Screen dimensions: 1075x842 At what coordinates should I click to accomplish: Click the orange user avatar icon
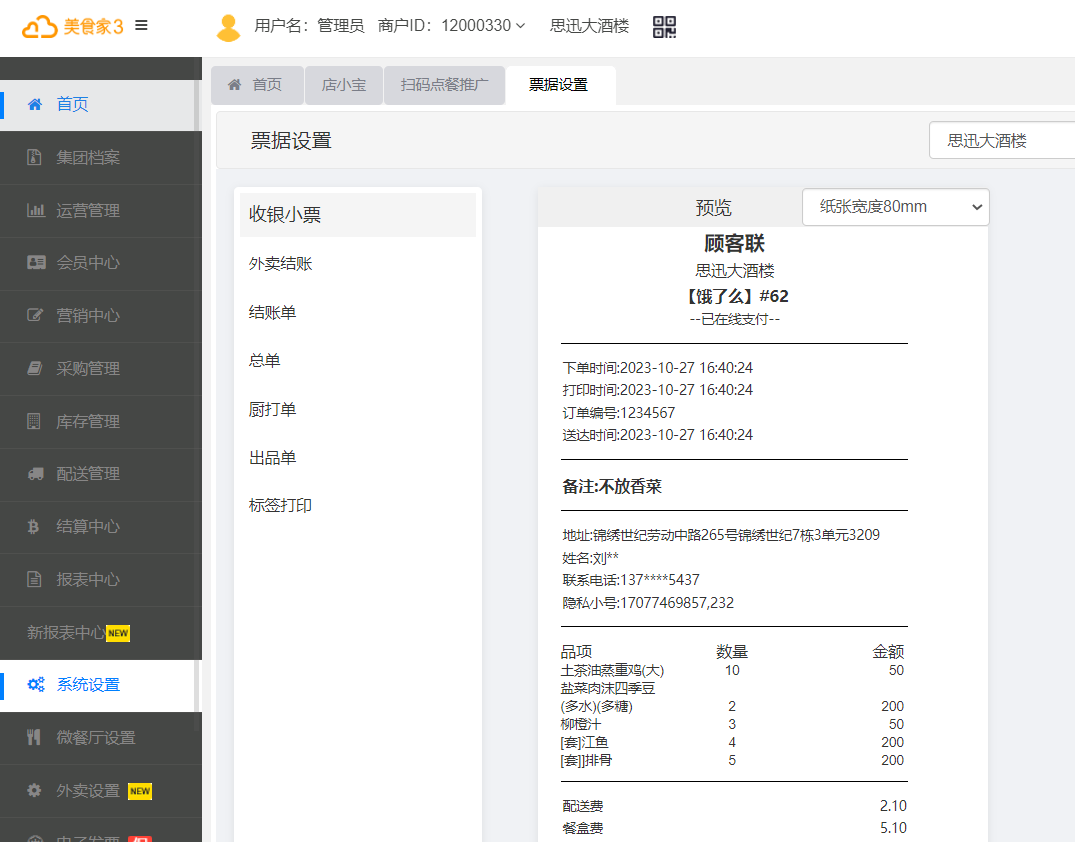pyautogui.click(x=229, y=28)
